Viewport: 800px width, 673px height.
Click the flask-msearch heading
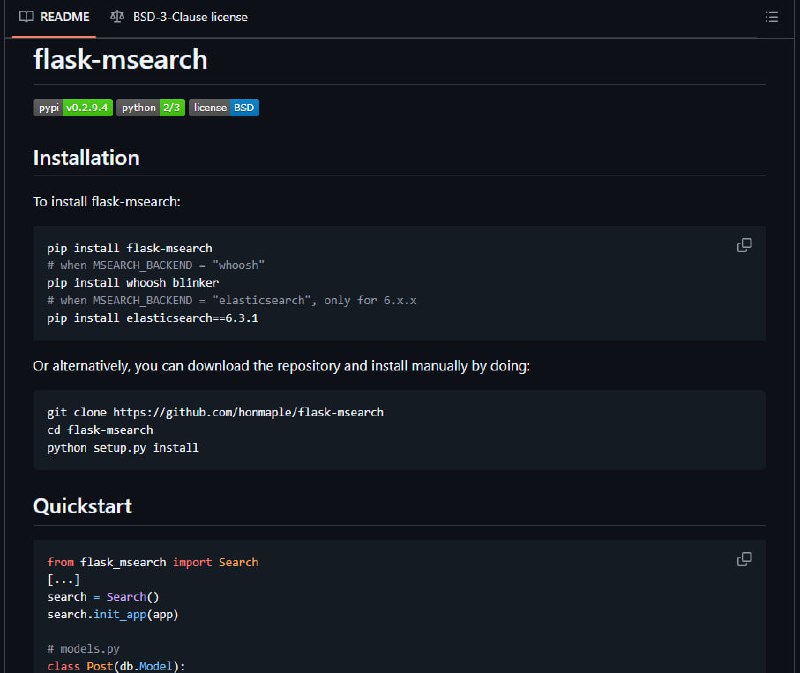(x=120, y=59)
